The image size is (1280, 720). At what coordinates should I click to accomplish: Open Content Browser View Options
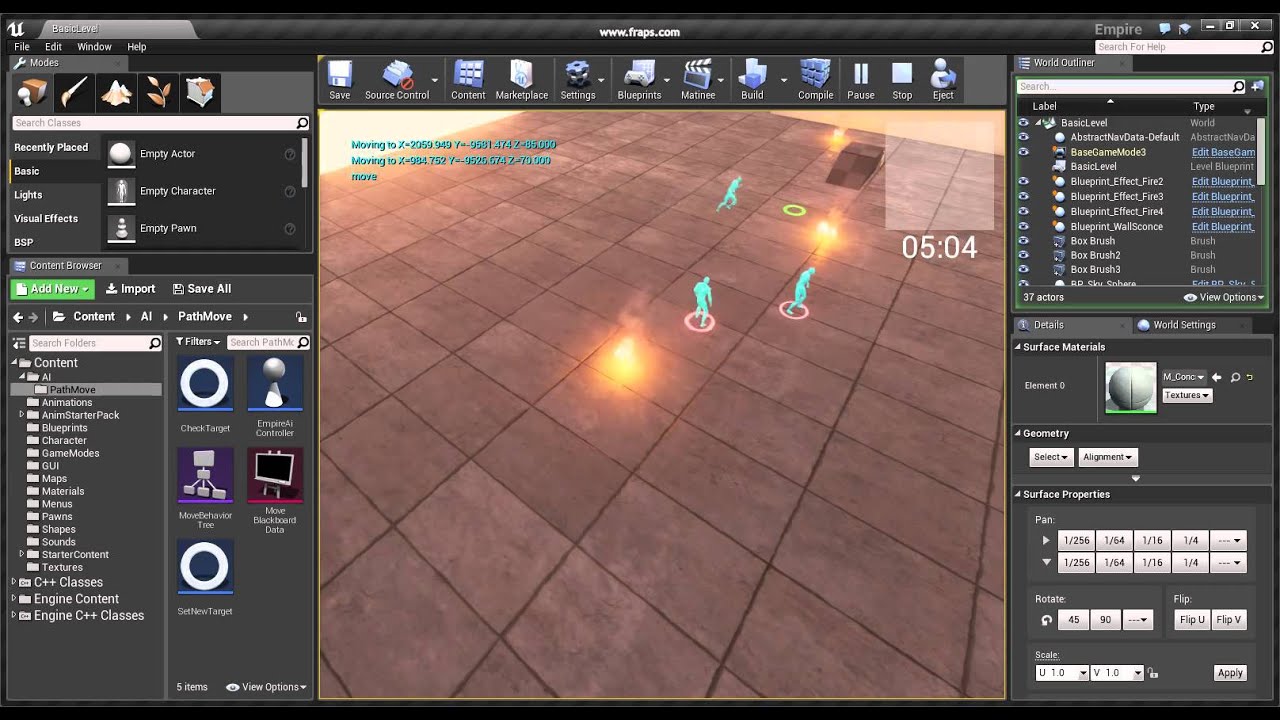click(267, 687)
